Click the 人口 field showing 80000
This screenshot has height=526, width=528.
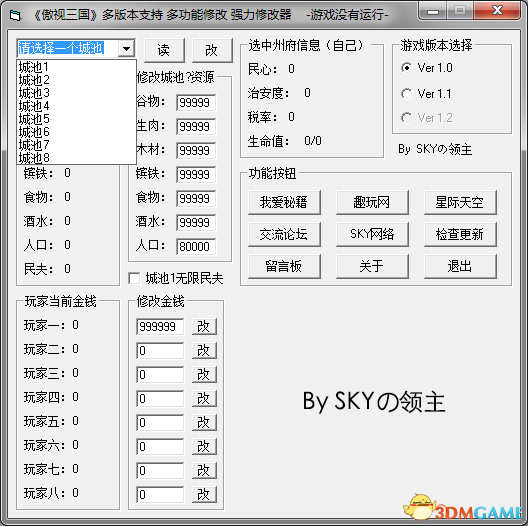click(x=196, y=246)
